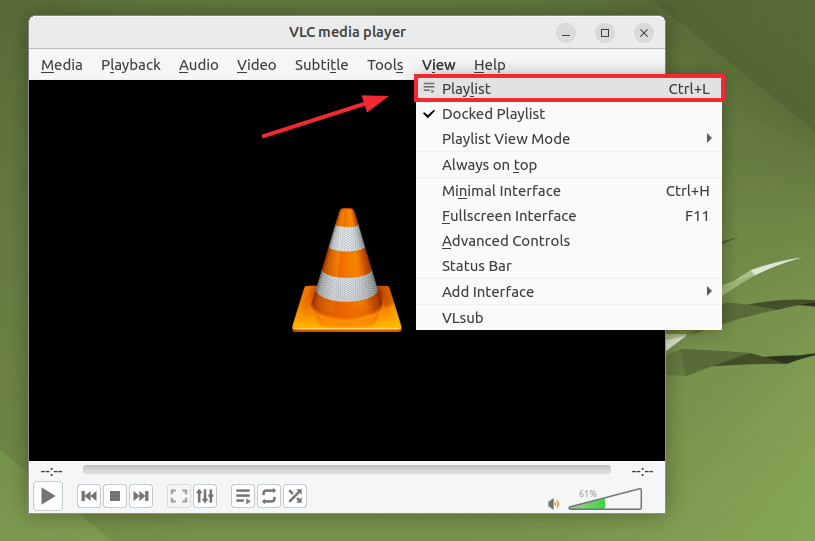Image resolution: width=815 pixels, height=541 pixels.
Task: Open the Playback menu
Action: click(130, 65)
